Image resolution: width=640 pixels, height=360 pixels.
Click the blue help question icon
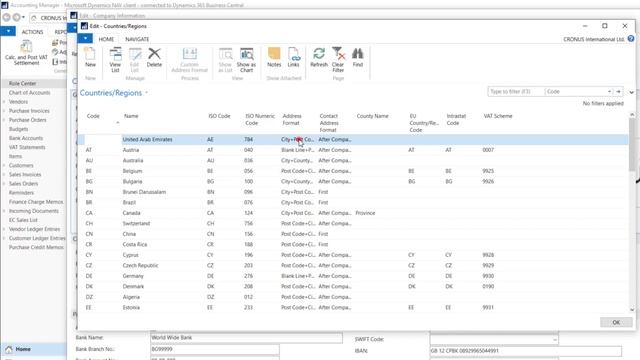click(x=631, y=39)
